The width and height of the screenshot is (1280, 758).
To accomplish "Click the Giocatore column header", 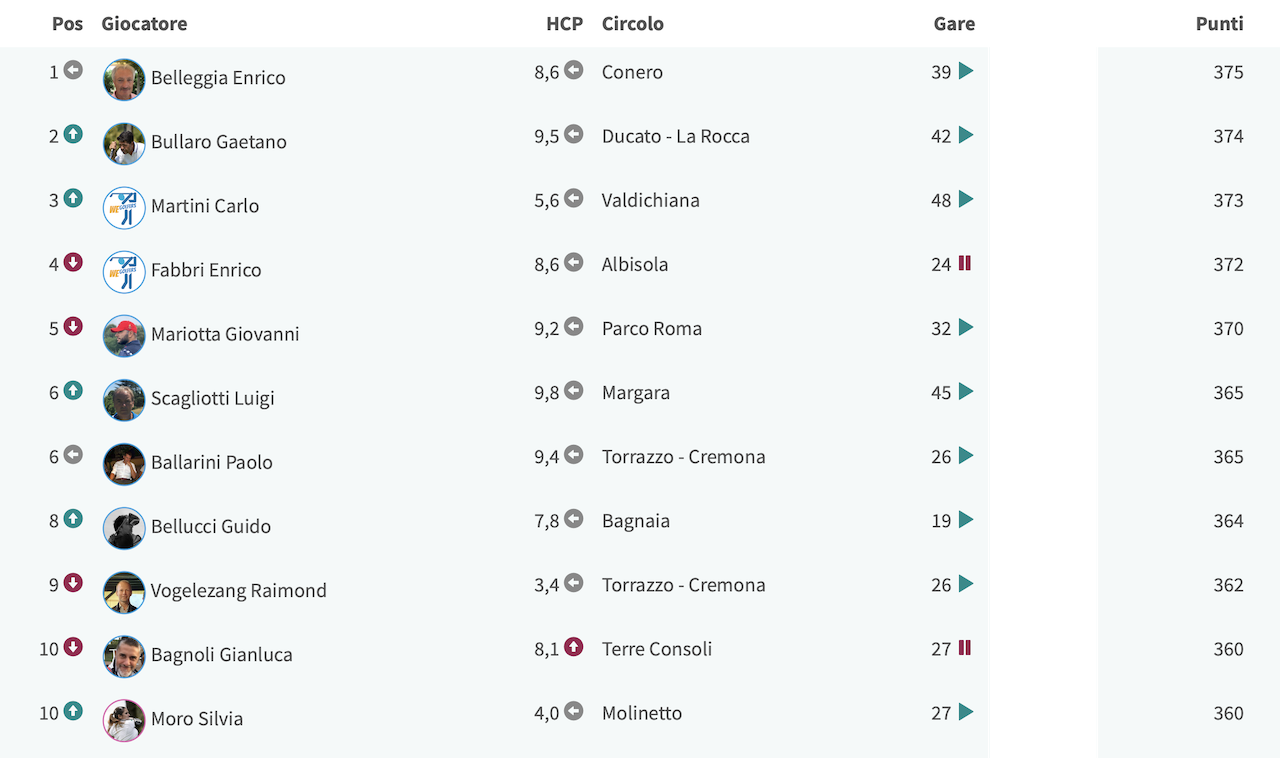I will (x=144, y=24).
